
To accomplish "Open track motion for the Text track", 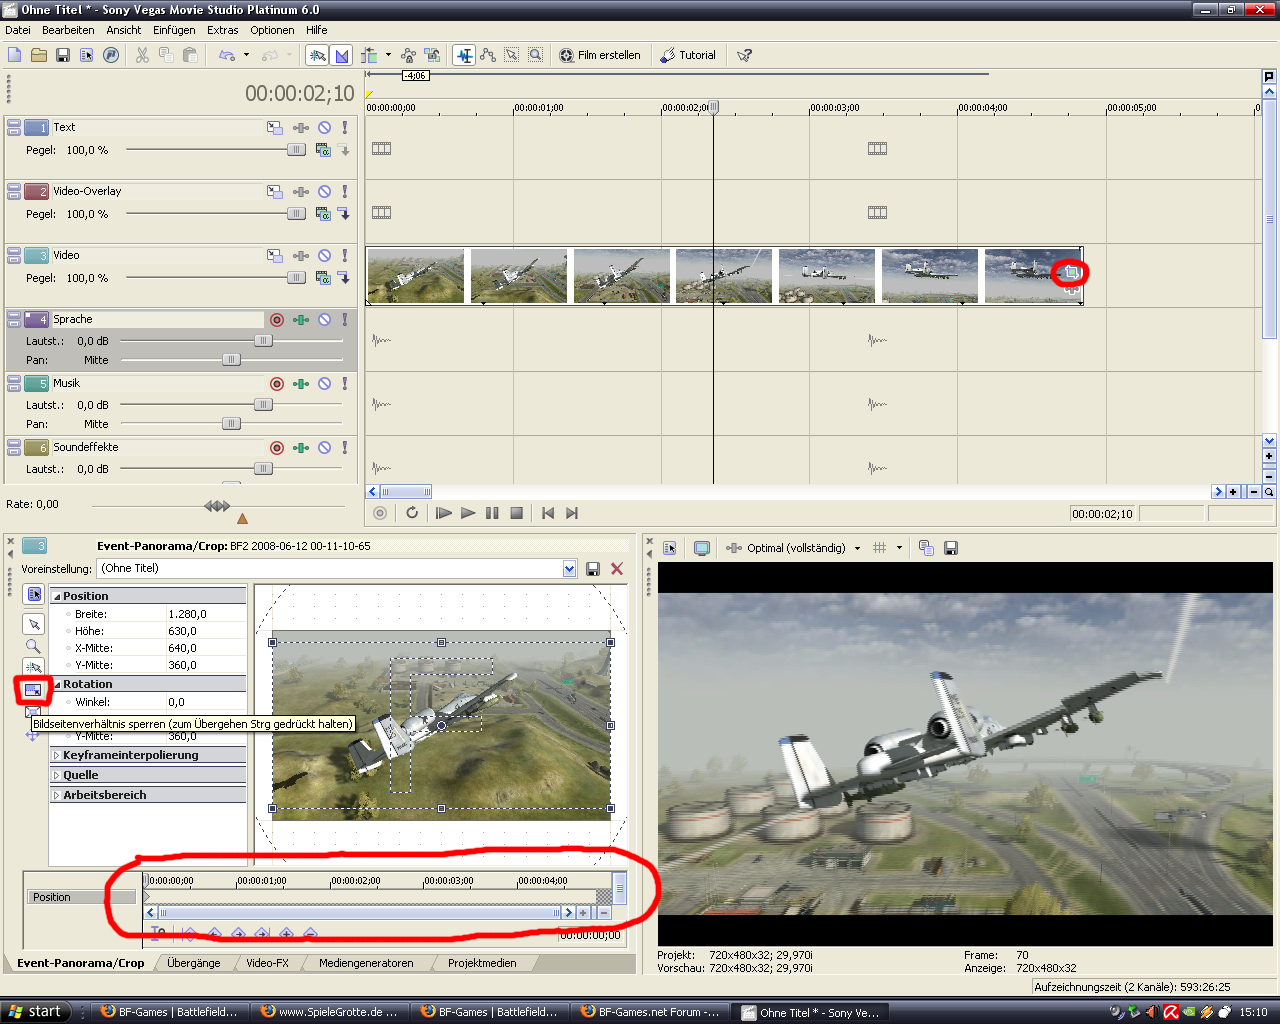I will 274,127.
